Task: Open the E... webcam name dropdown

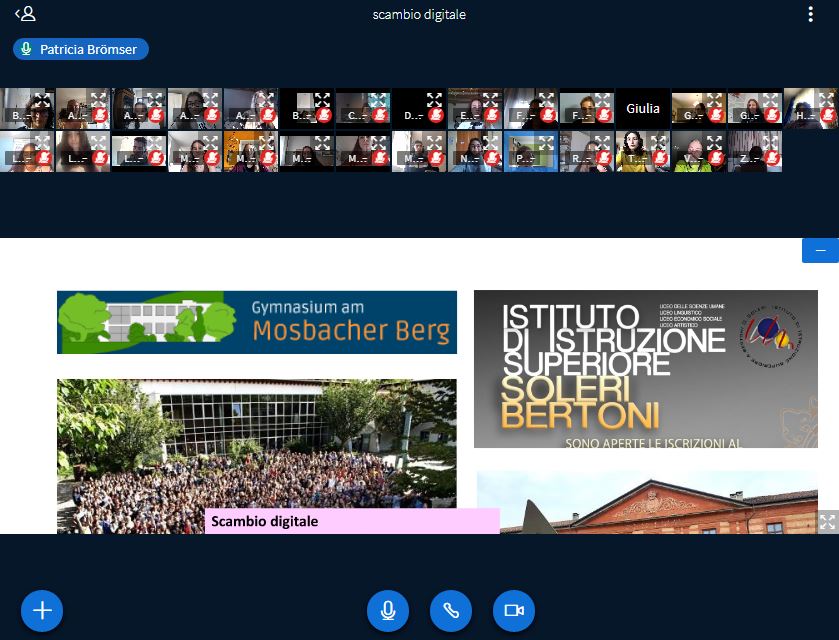Action: [x=469, y=116]
